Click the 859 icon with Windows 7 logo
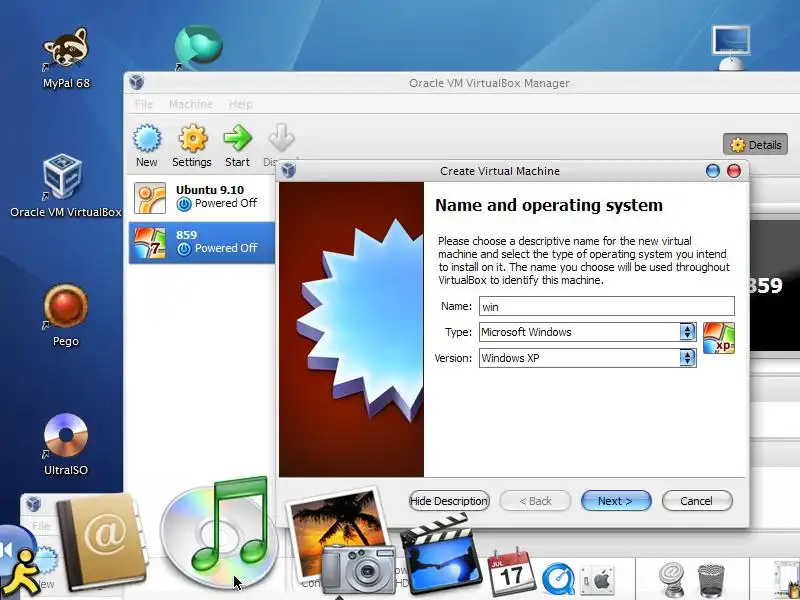The height and width of the screenshot is (600, 800). point(149,242)
